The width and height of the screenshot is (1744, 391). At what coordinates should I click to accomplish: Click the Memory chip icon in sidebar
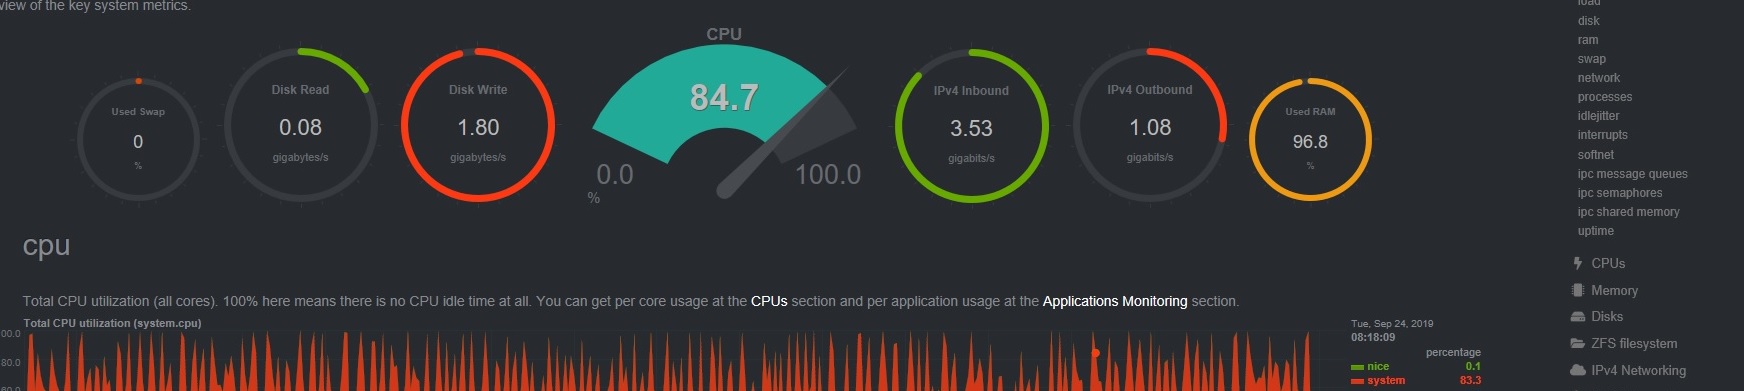1577,290
